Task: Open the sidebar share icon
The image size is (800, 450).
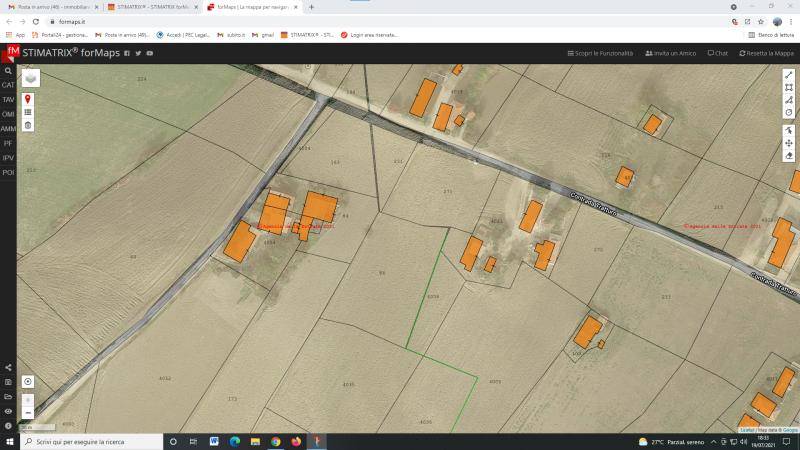Action: pos(8,367)
